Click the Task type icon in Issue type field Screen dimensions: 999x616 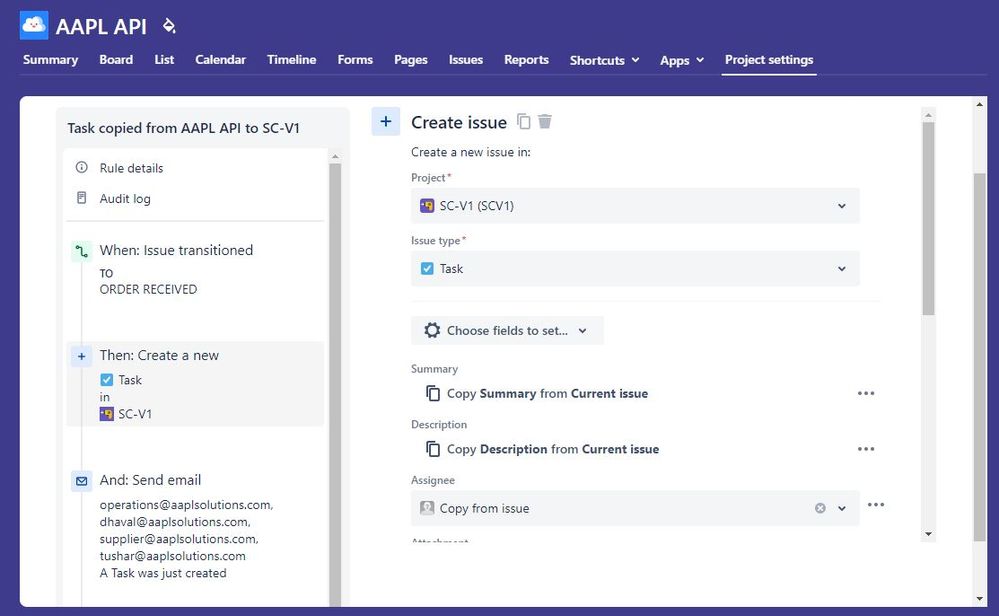coord(427,269)
